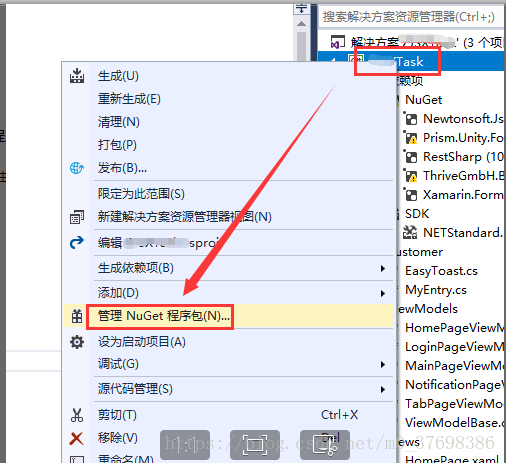Click the fit-to-window viewer button
The height and width of the screenshot is (463, 506).
tap(255, 445)
